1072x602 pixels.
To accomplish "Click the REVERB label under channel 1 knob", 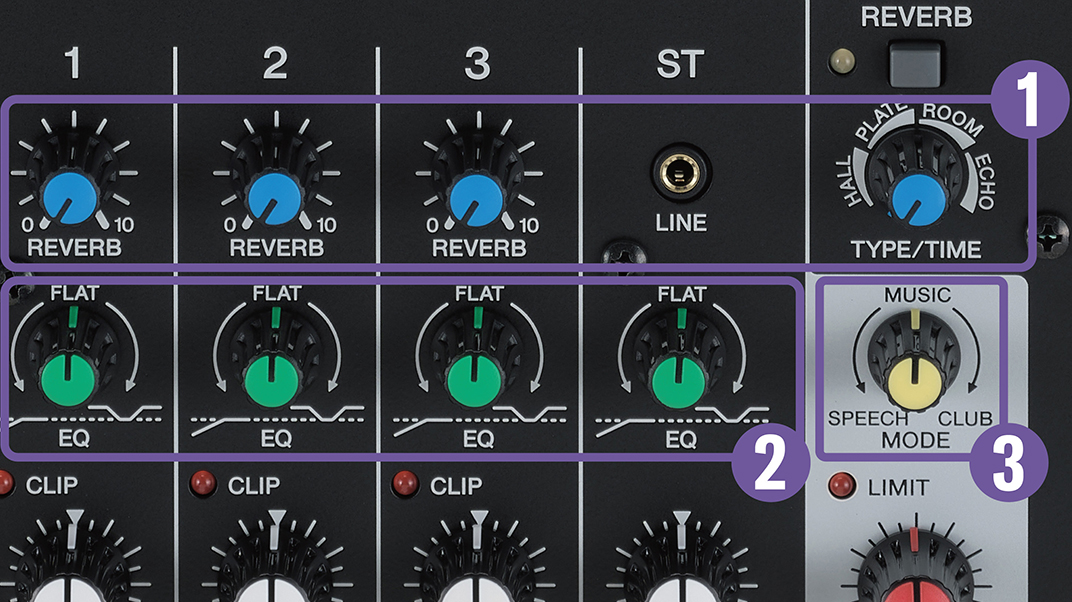I will [x=74, y=248].
